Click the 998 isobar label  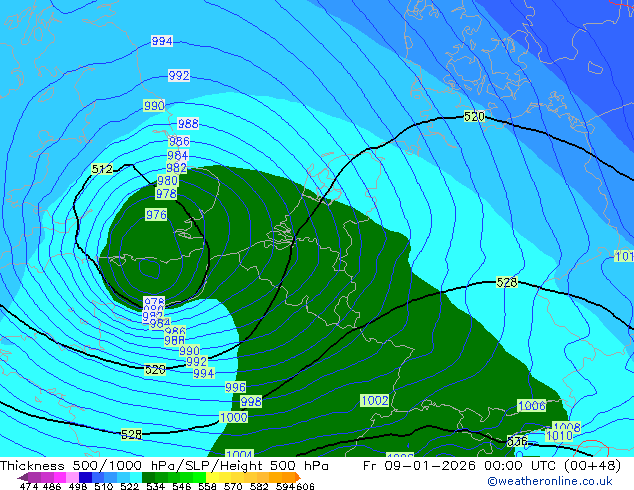click(251, 401)
